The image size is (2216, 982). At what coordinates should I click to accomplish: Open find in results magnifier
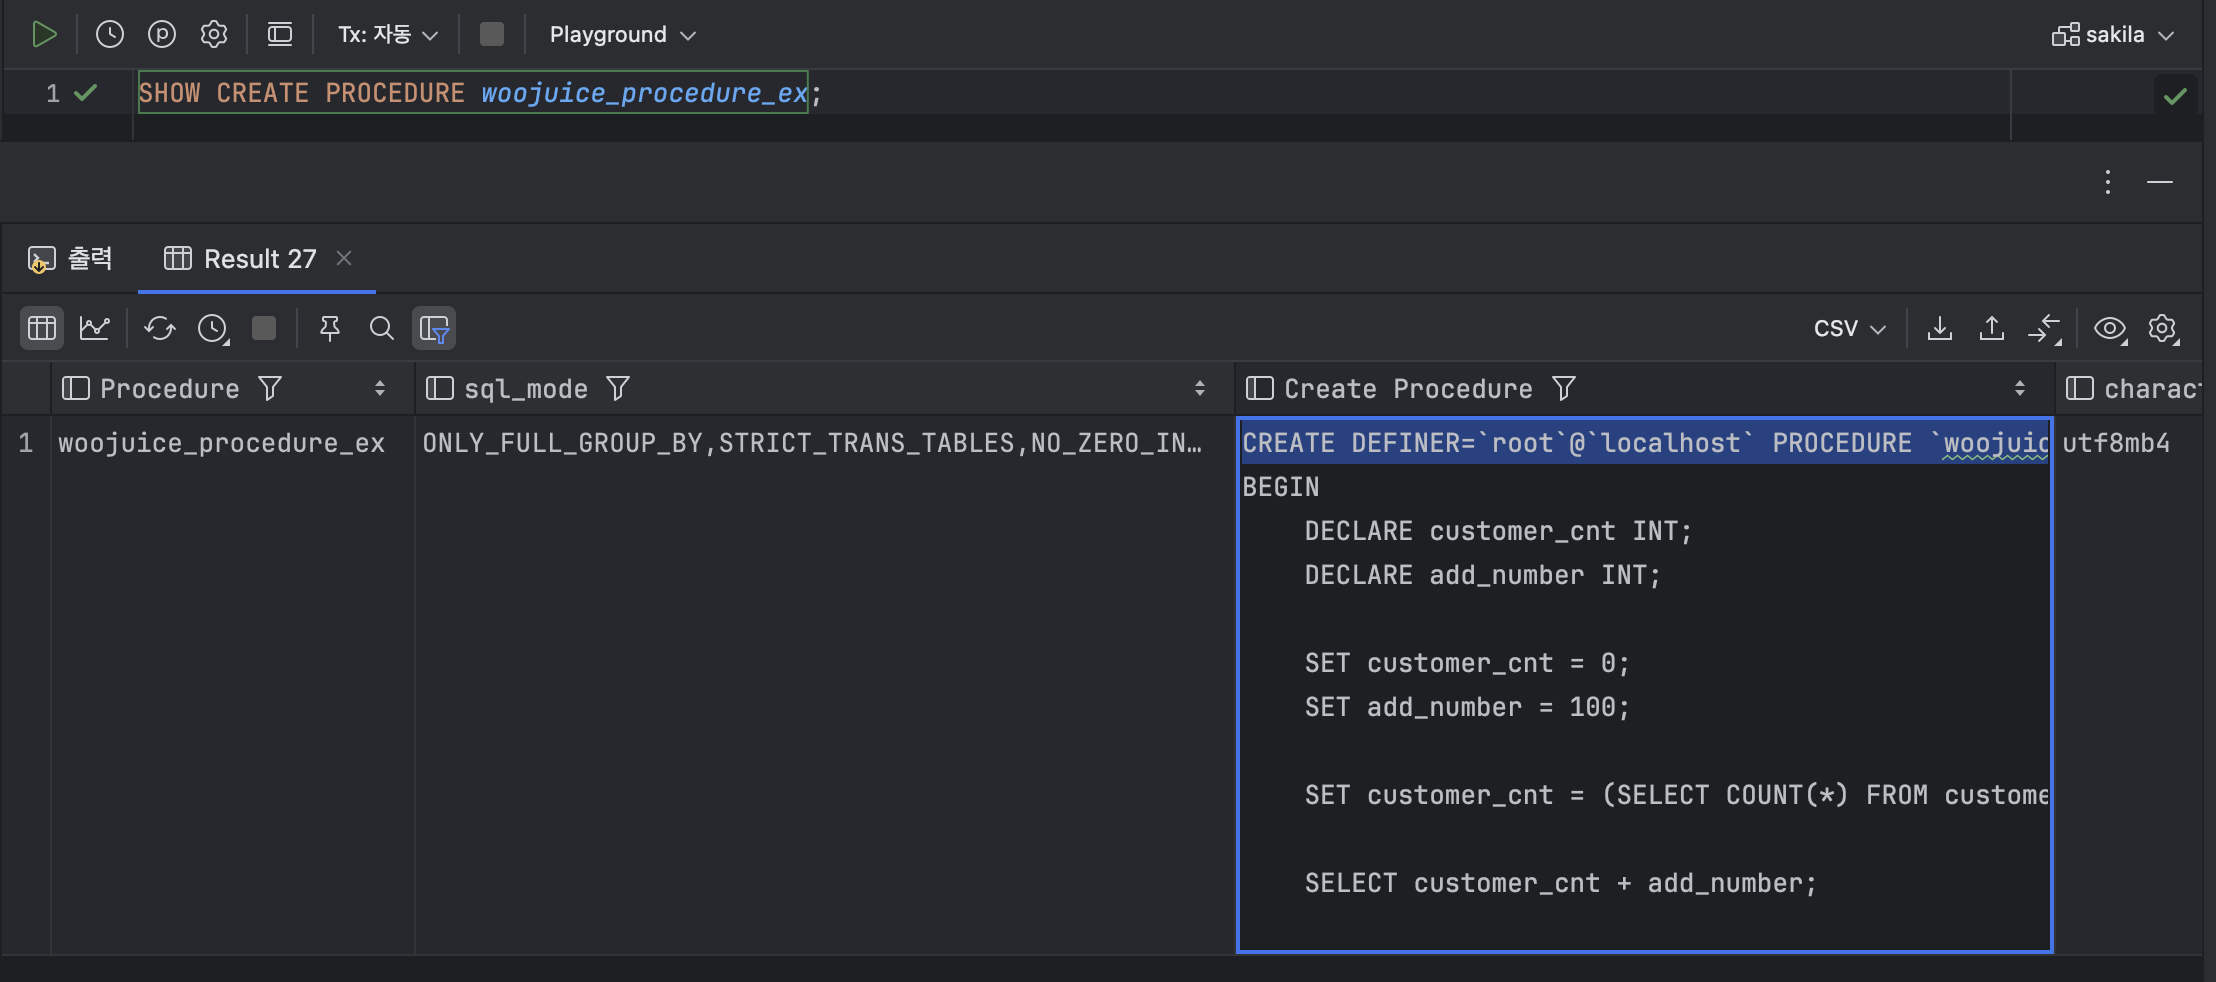[381, 328]
